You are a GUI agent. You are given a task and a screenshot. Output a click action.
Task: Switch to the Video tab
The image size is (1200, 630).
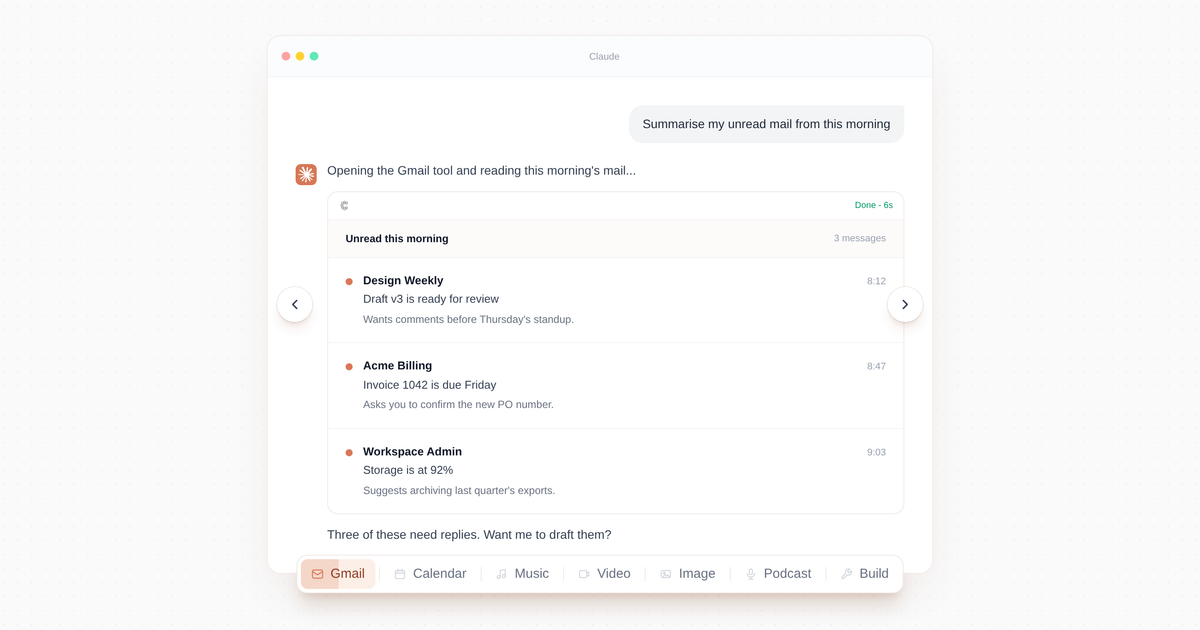[604, 574]
